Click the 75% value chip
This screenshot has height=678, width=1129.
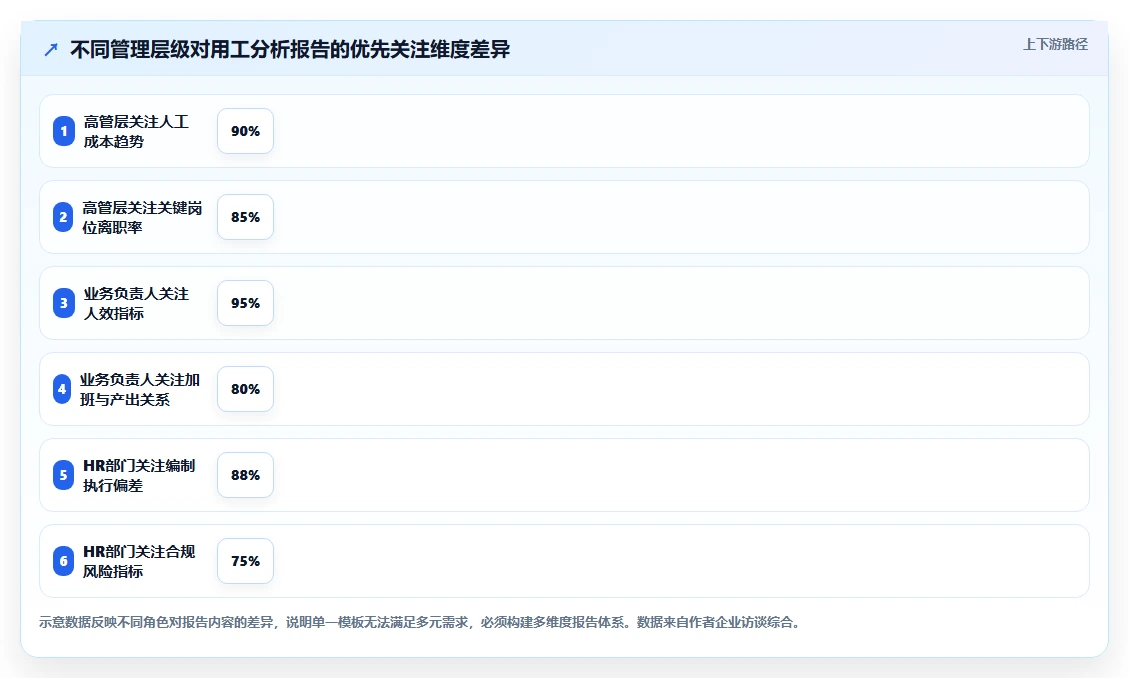coord(246,561)
